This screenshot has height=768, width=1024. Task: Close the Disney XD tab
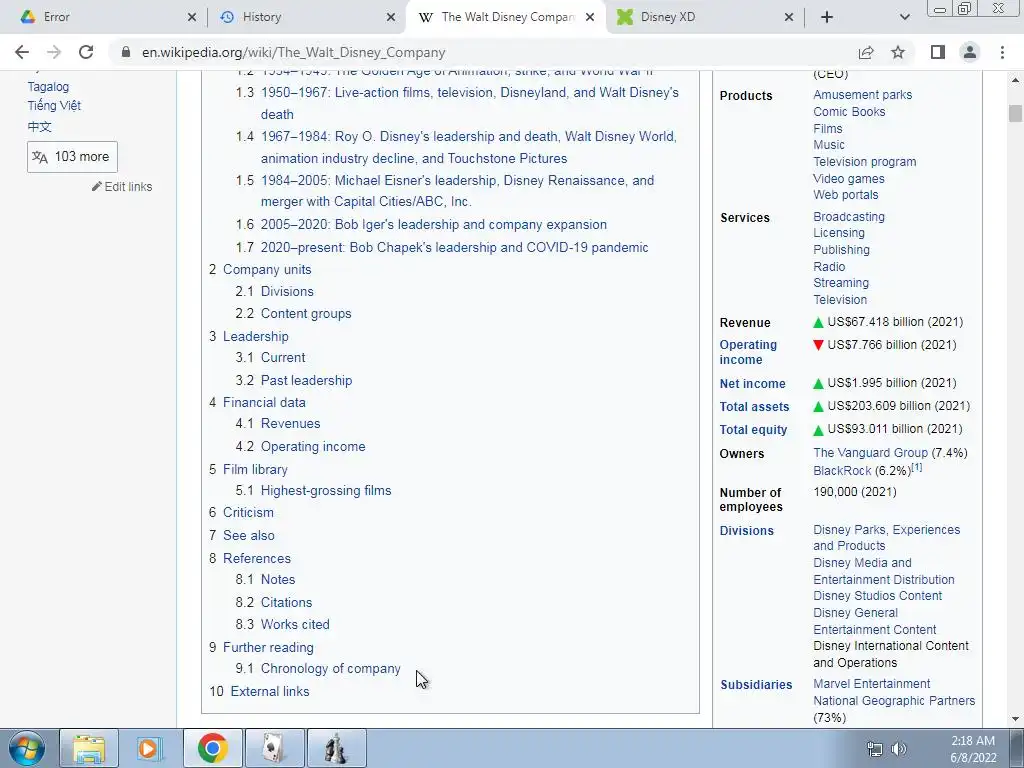(x=788, y=17)
